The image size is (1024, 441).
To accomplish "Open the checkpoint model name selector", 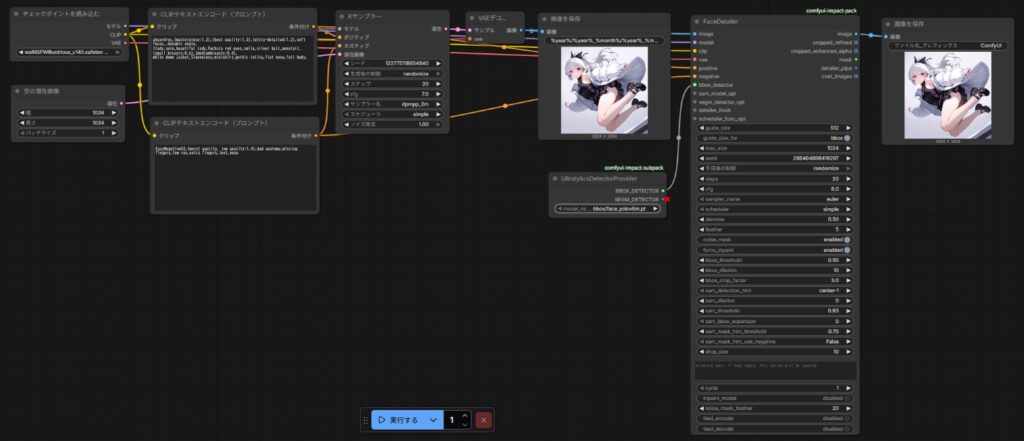I will 70,53.
